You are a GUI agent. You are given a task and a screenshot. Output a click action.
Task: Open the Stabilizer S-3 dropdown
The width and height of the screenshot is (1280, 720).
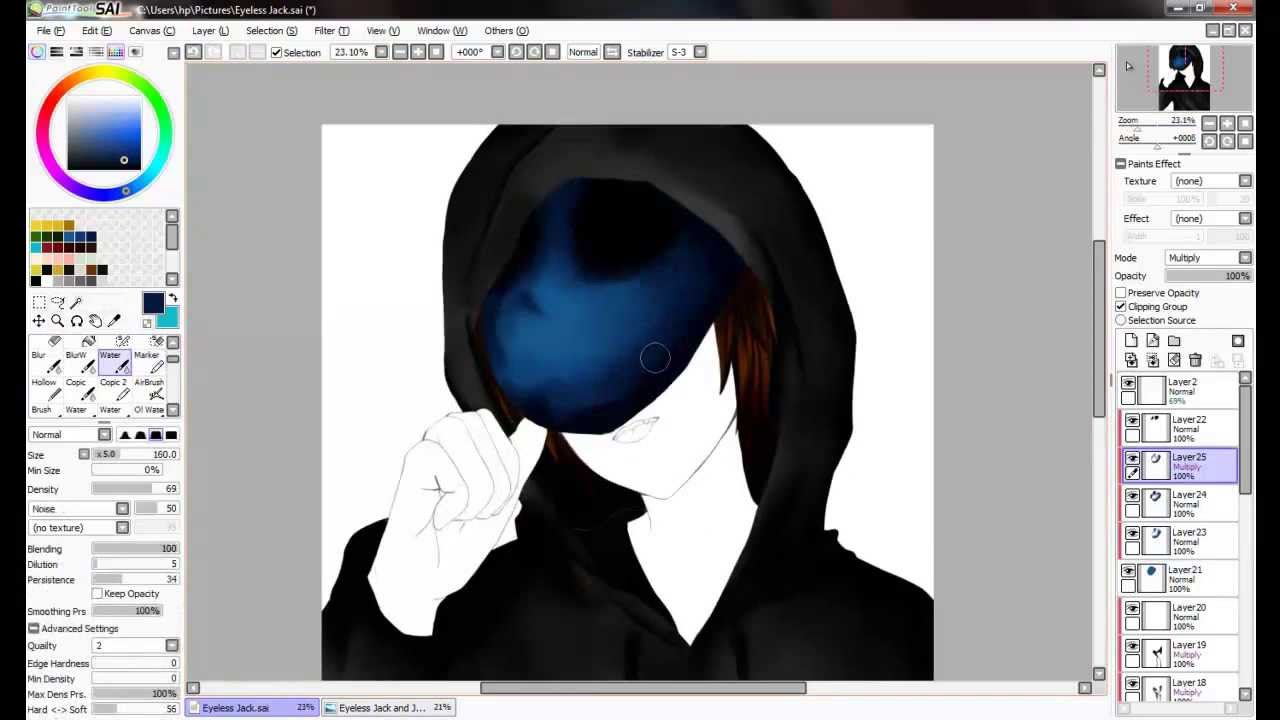(687, 52)
